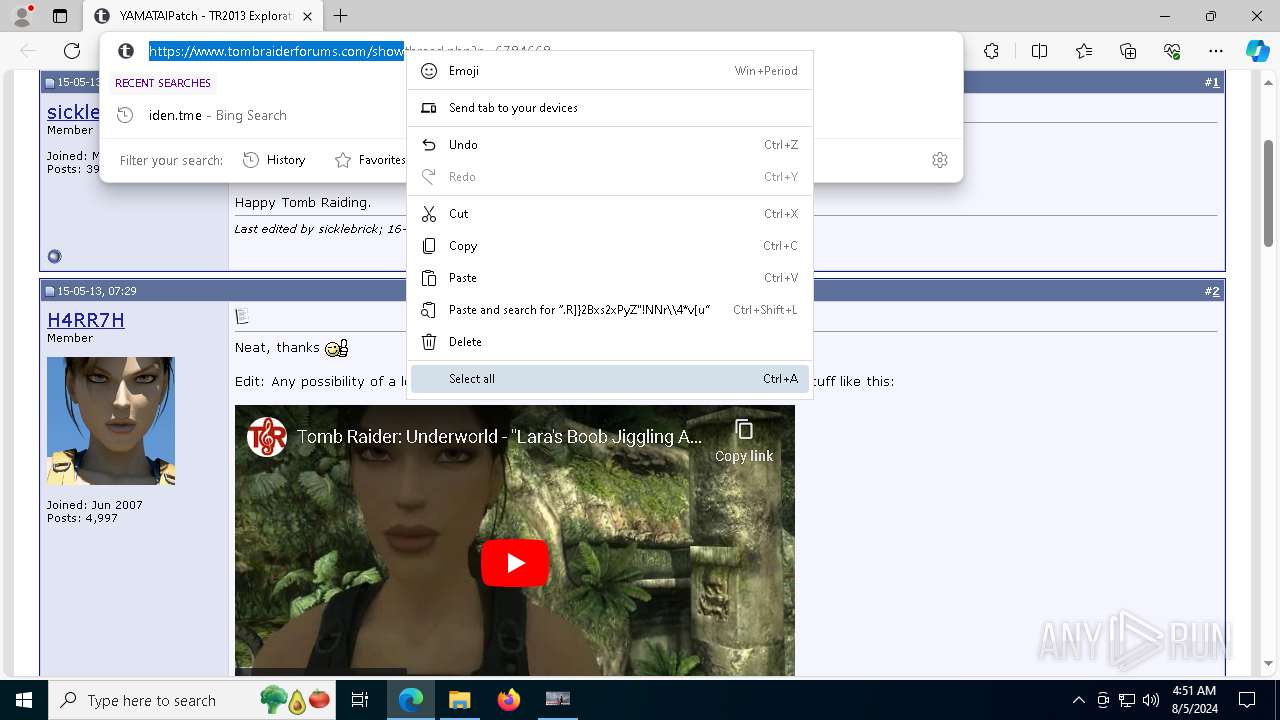
Task: Open the network tray icon
Action: coord(1127,700)
